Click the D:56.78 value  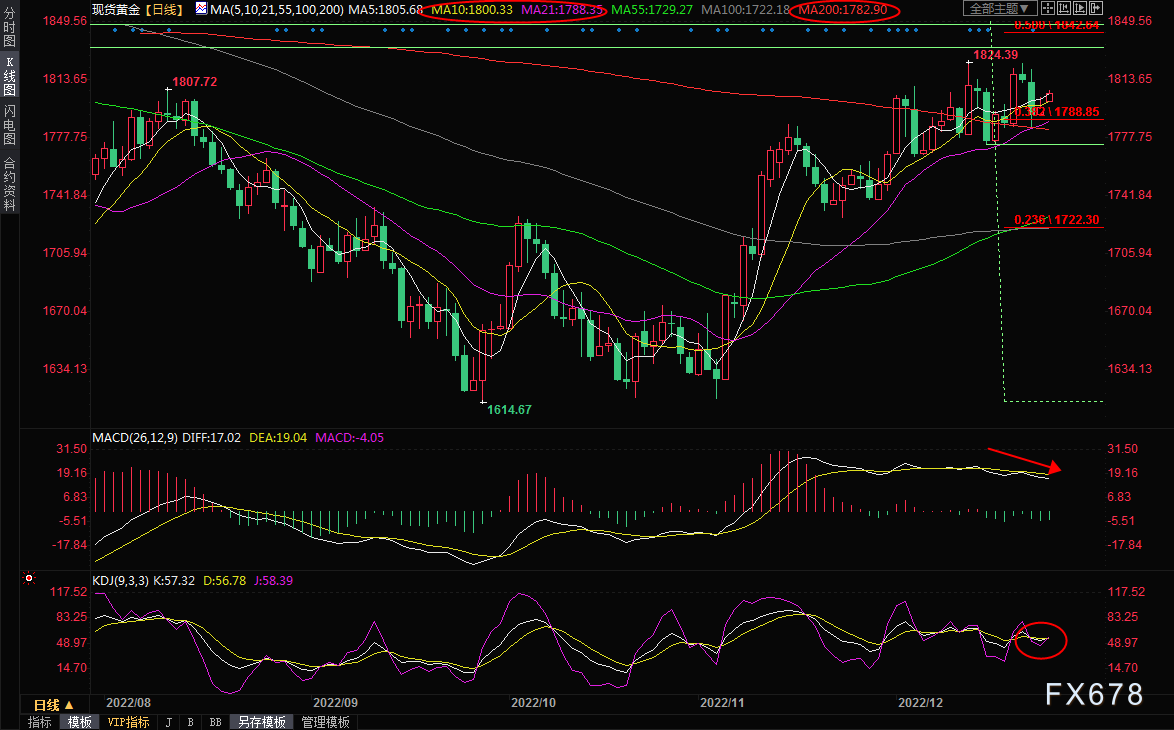tap(225, 580)
